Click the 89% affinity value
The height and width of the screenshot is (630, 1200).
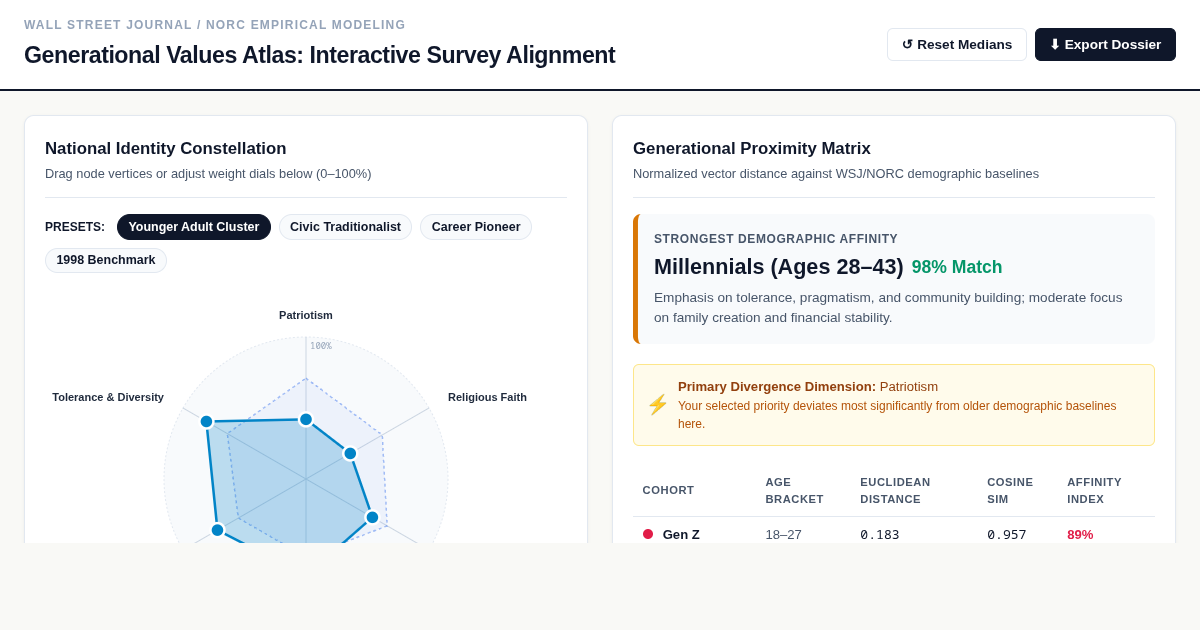click(1080, 534)
